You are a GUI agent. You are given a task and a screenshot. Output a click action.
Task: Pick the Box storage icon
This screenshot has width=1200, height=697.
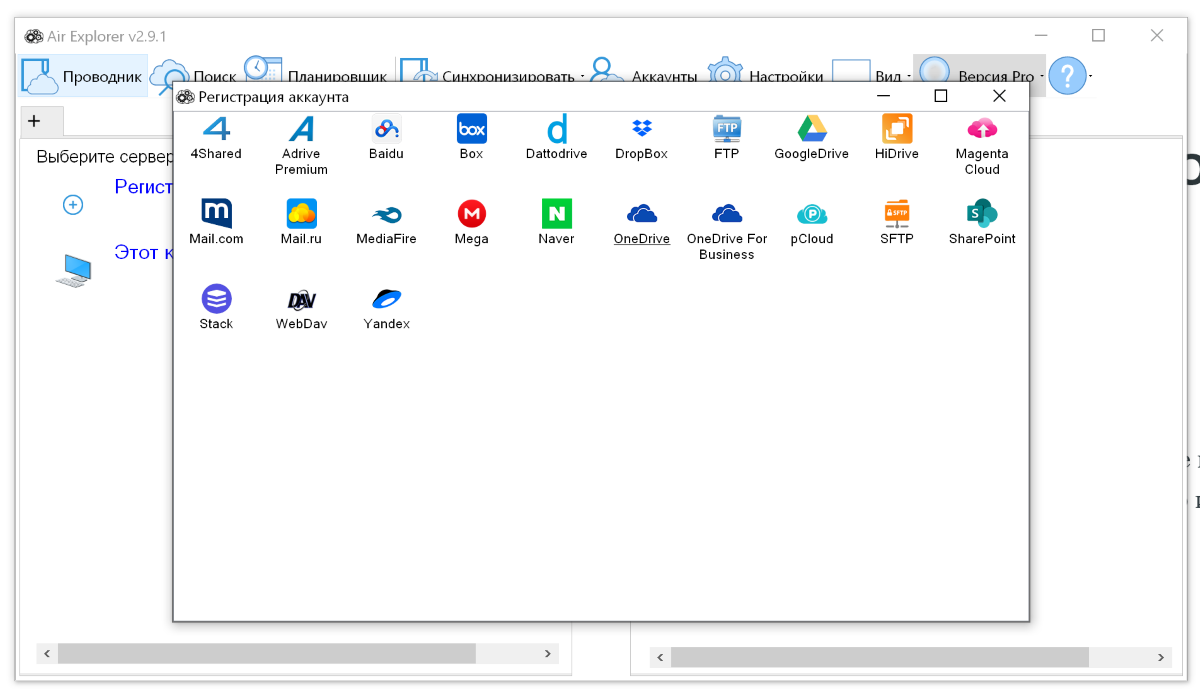[x=471, y=129]
